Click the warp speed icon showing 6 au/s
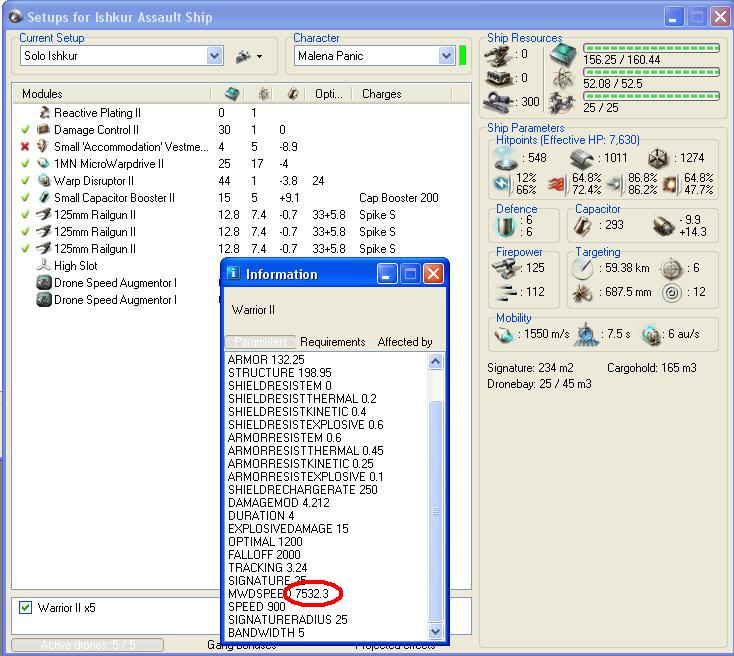Viewport: 734px width, 656px height. point(651,335)
